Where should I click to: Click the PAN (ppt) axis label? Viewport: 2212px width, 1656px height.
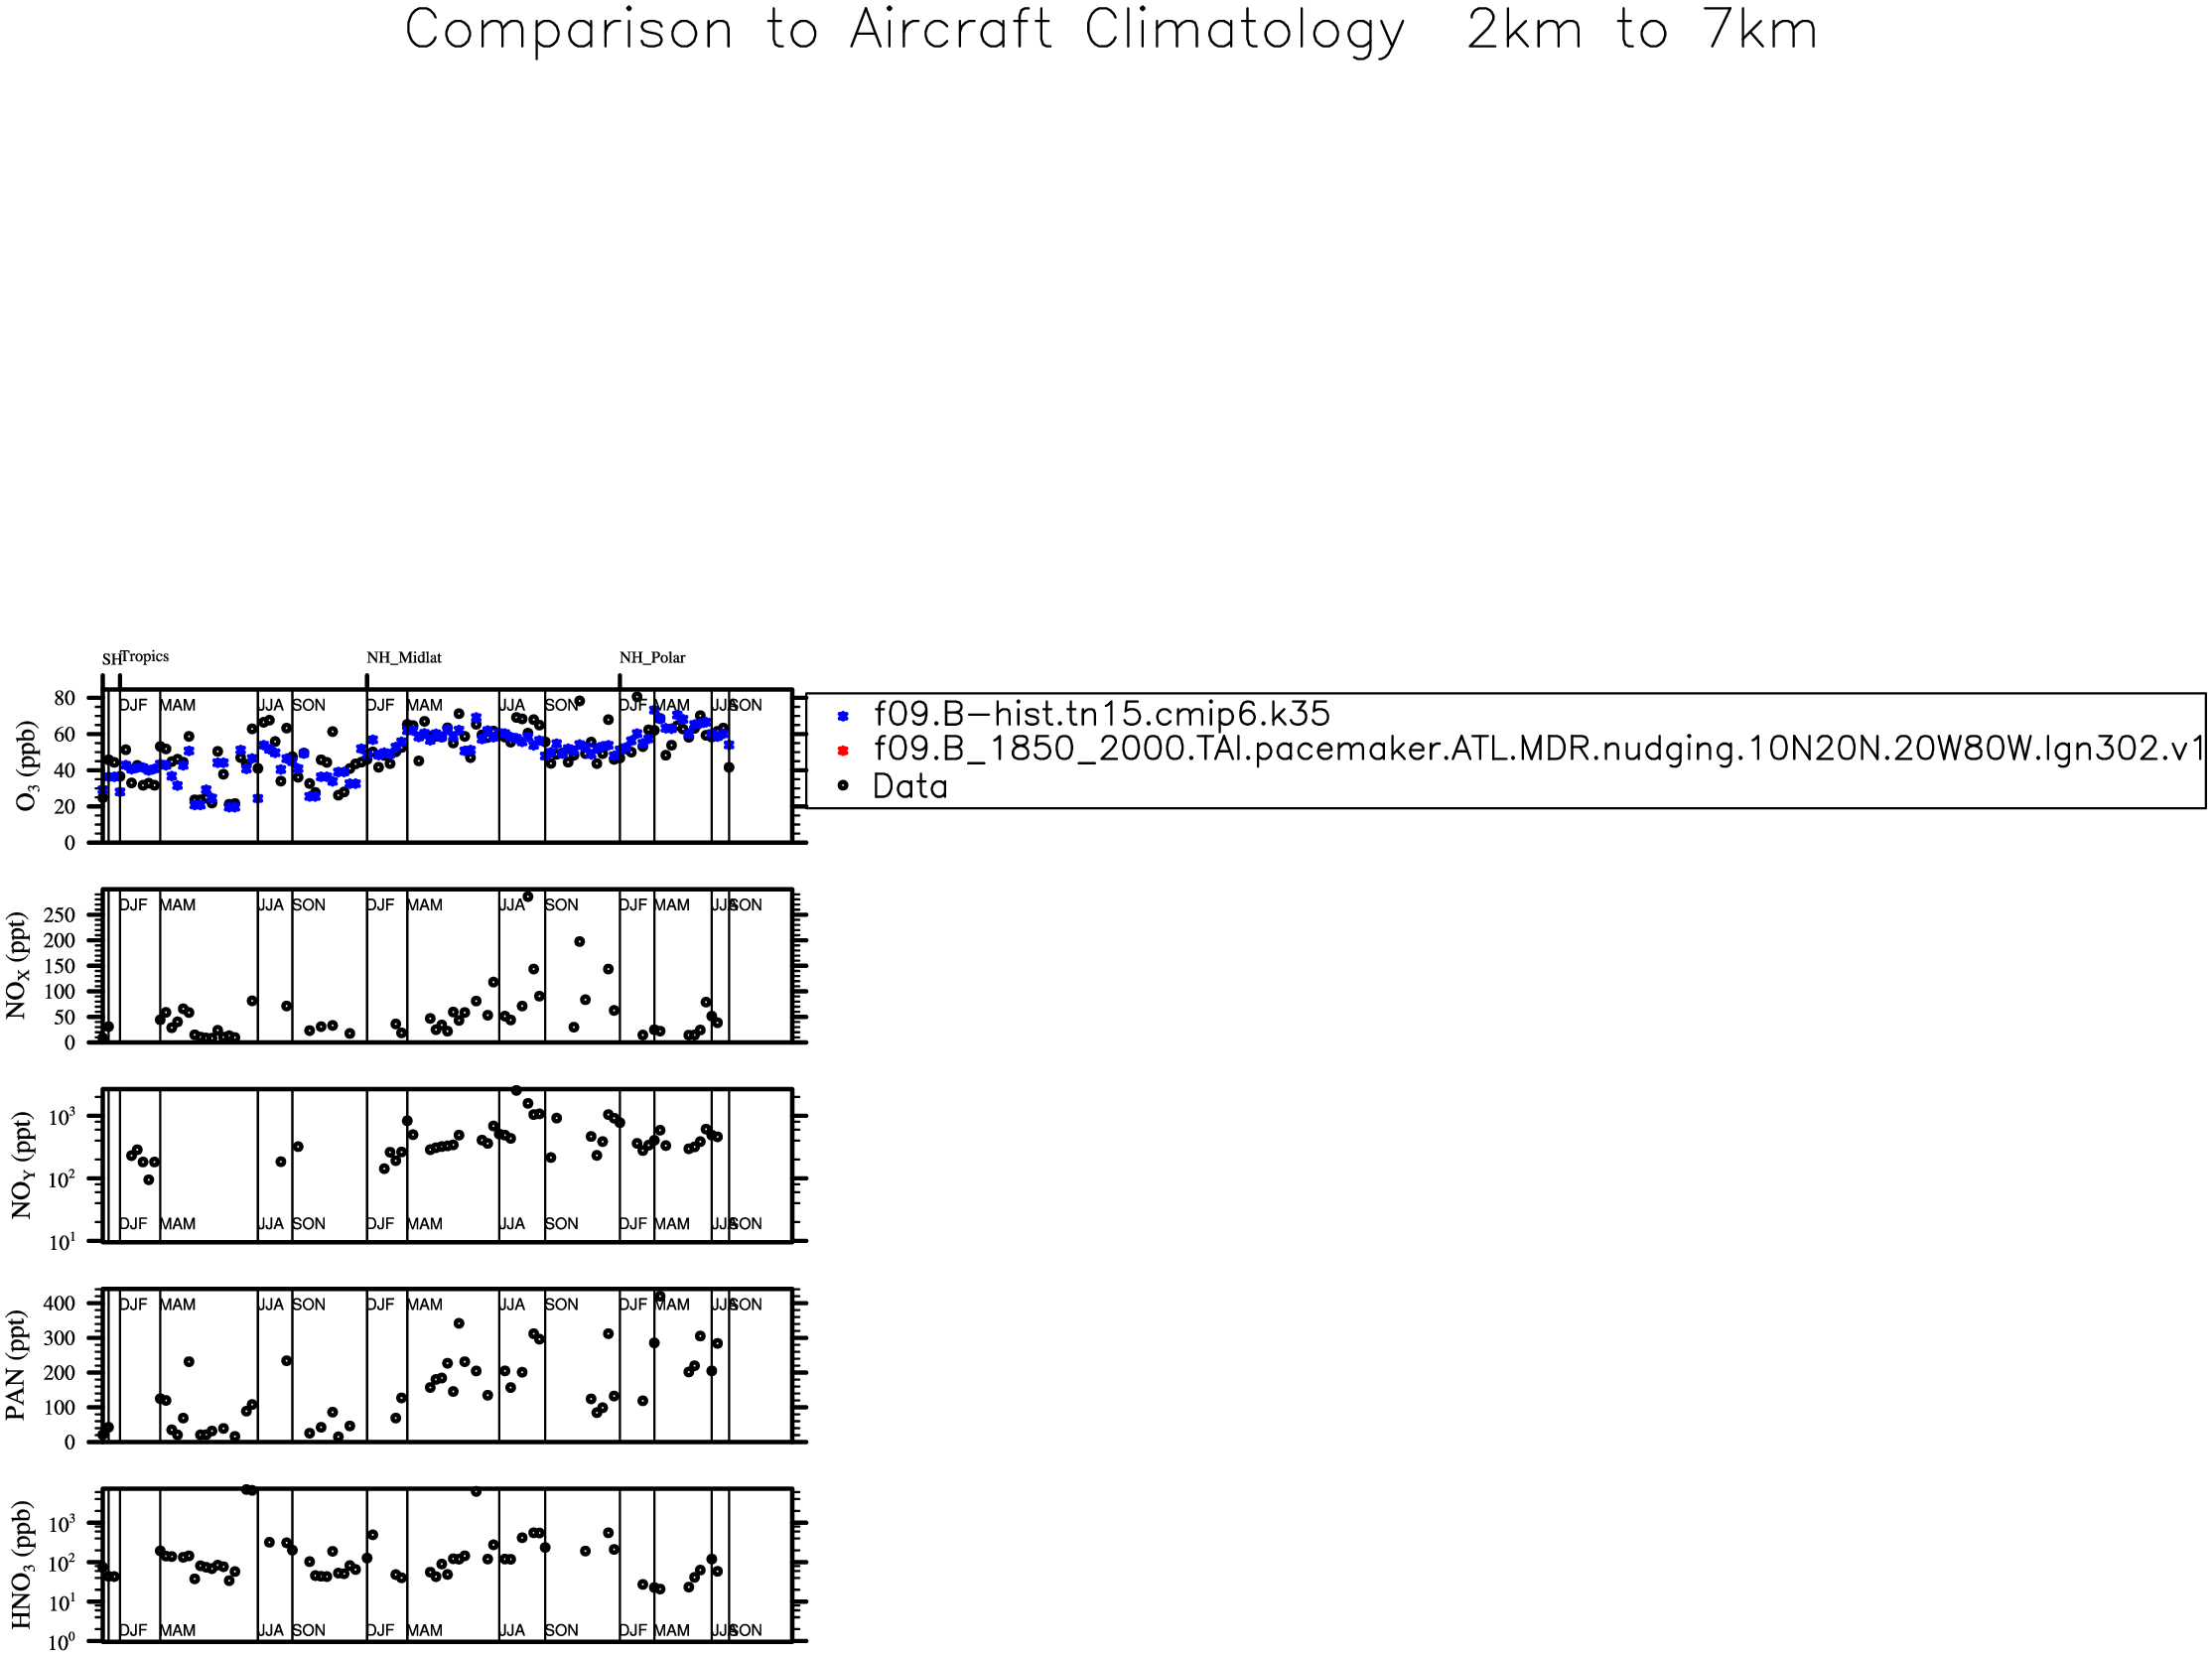16,1365
